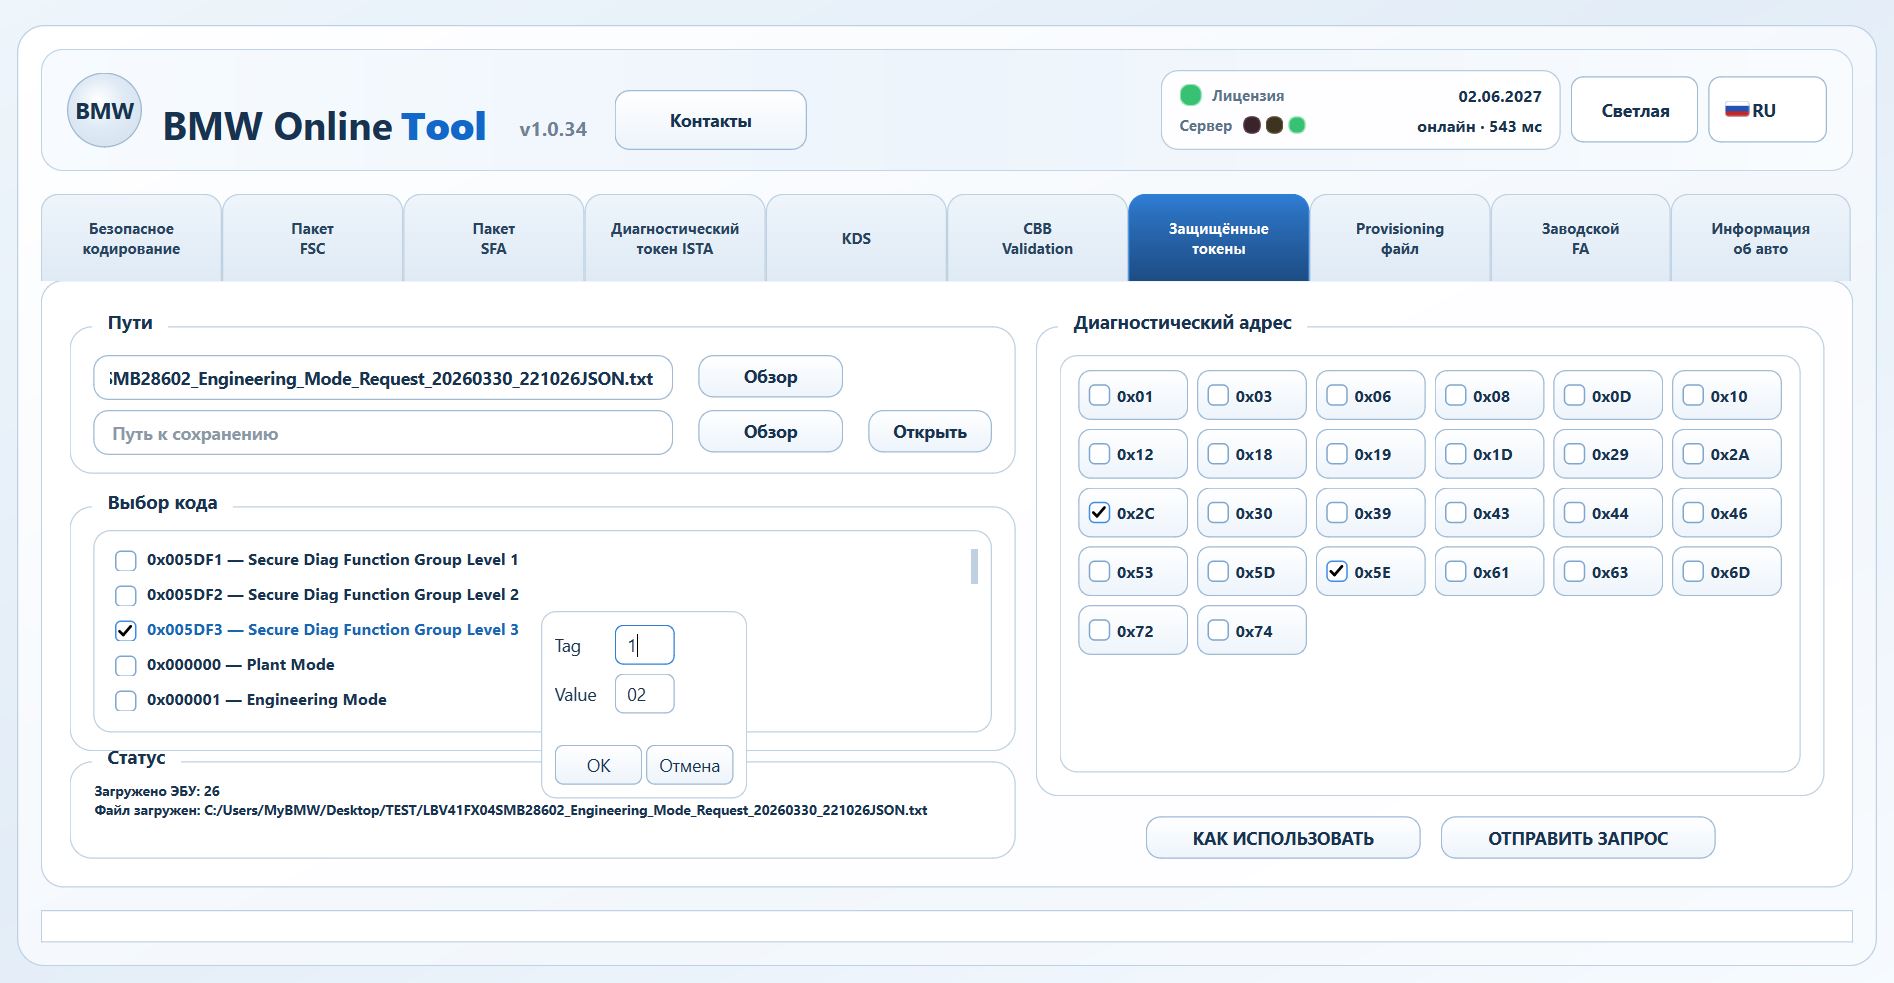Image resolution: width=1894 pixels, height=983 pixels.
Task: Click the Russian flag language button
Action: [x=1767, y=110]
